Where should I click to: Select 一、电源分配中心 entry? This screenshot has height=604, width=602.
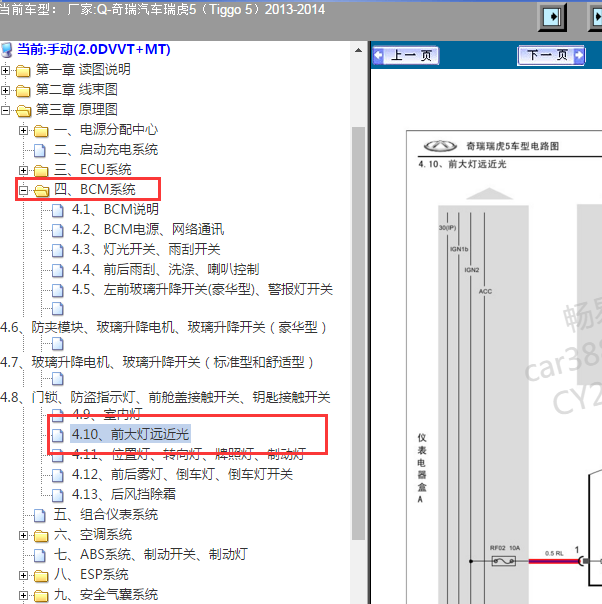106,130
